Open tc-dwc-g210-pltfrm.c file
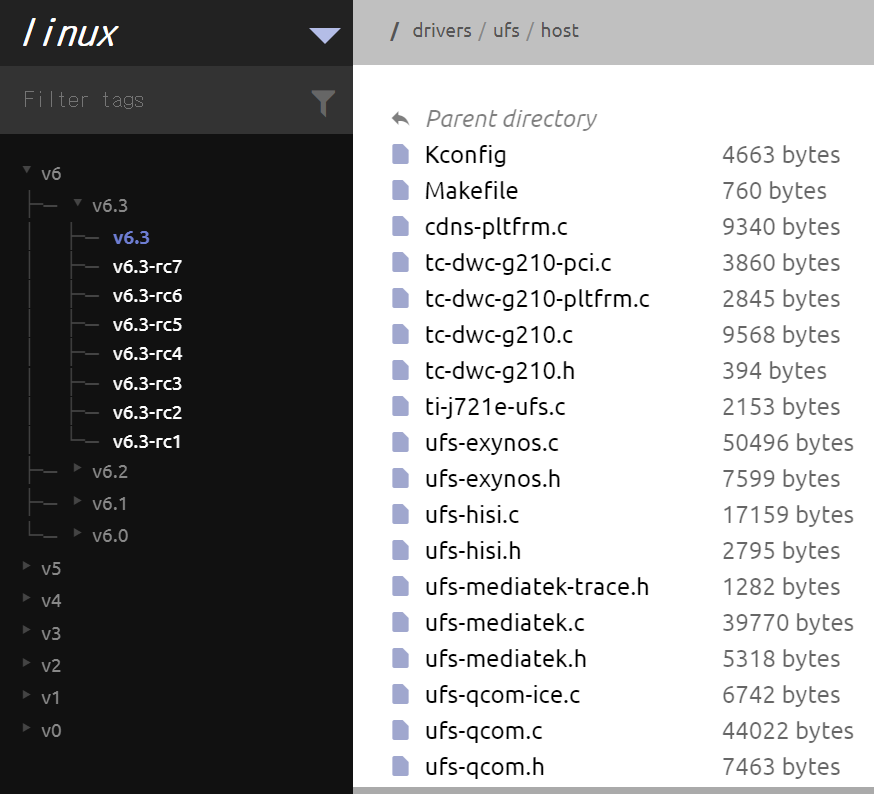The height and width of the screenshot is (794, 874). (537, 299)
